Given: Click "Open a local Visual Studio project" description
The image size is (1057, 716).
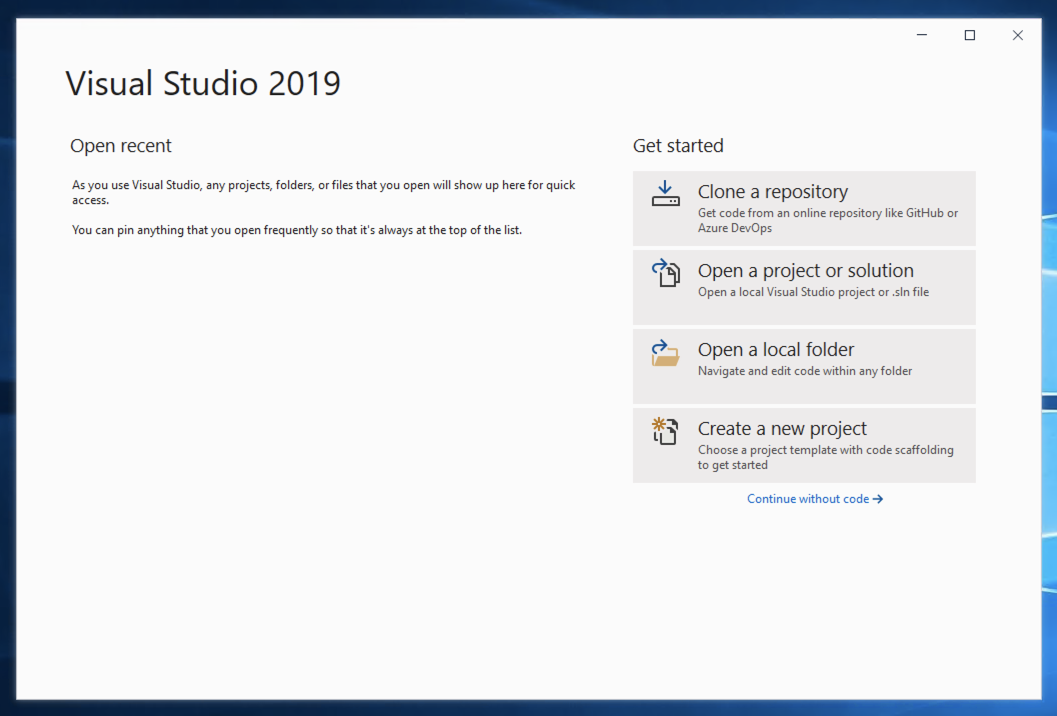Looking at the screenshot, I should coord(813,292).
